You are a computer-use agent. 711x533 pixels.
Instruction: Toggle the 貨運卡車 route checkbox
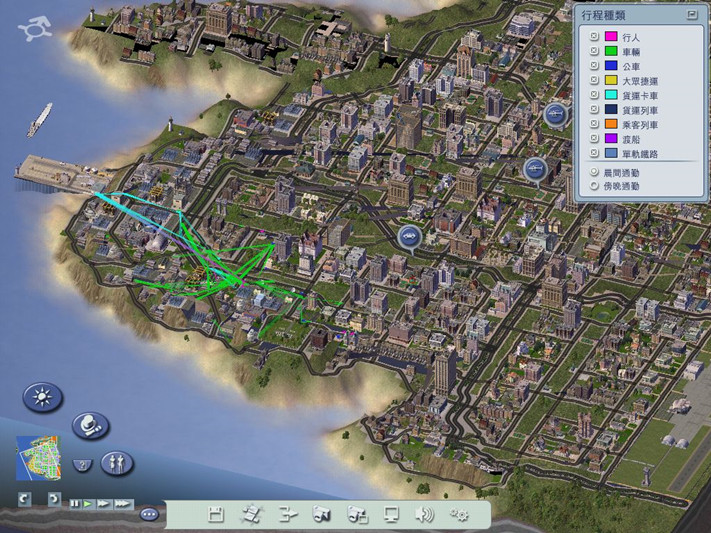pos(594,94)
